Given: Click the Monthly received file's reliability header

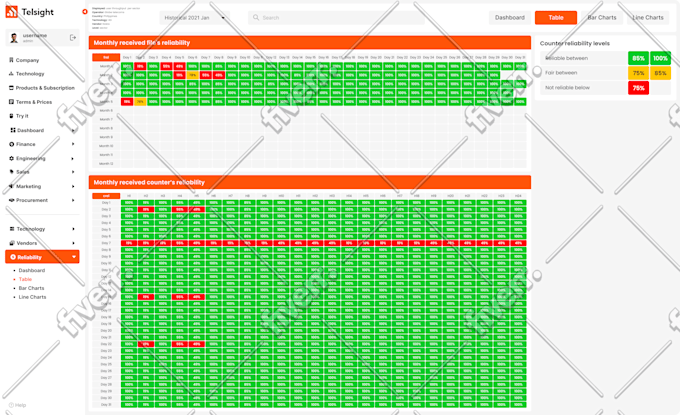Looking at the screenshot, I should pyautogui.click(x=310, y=42).
